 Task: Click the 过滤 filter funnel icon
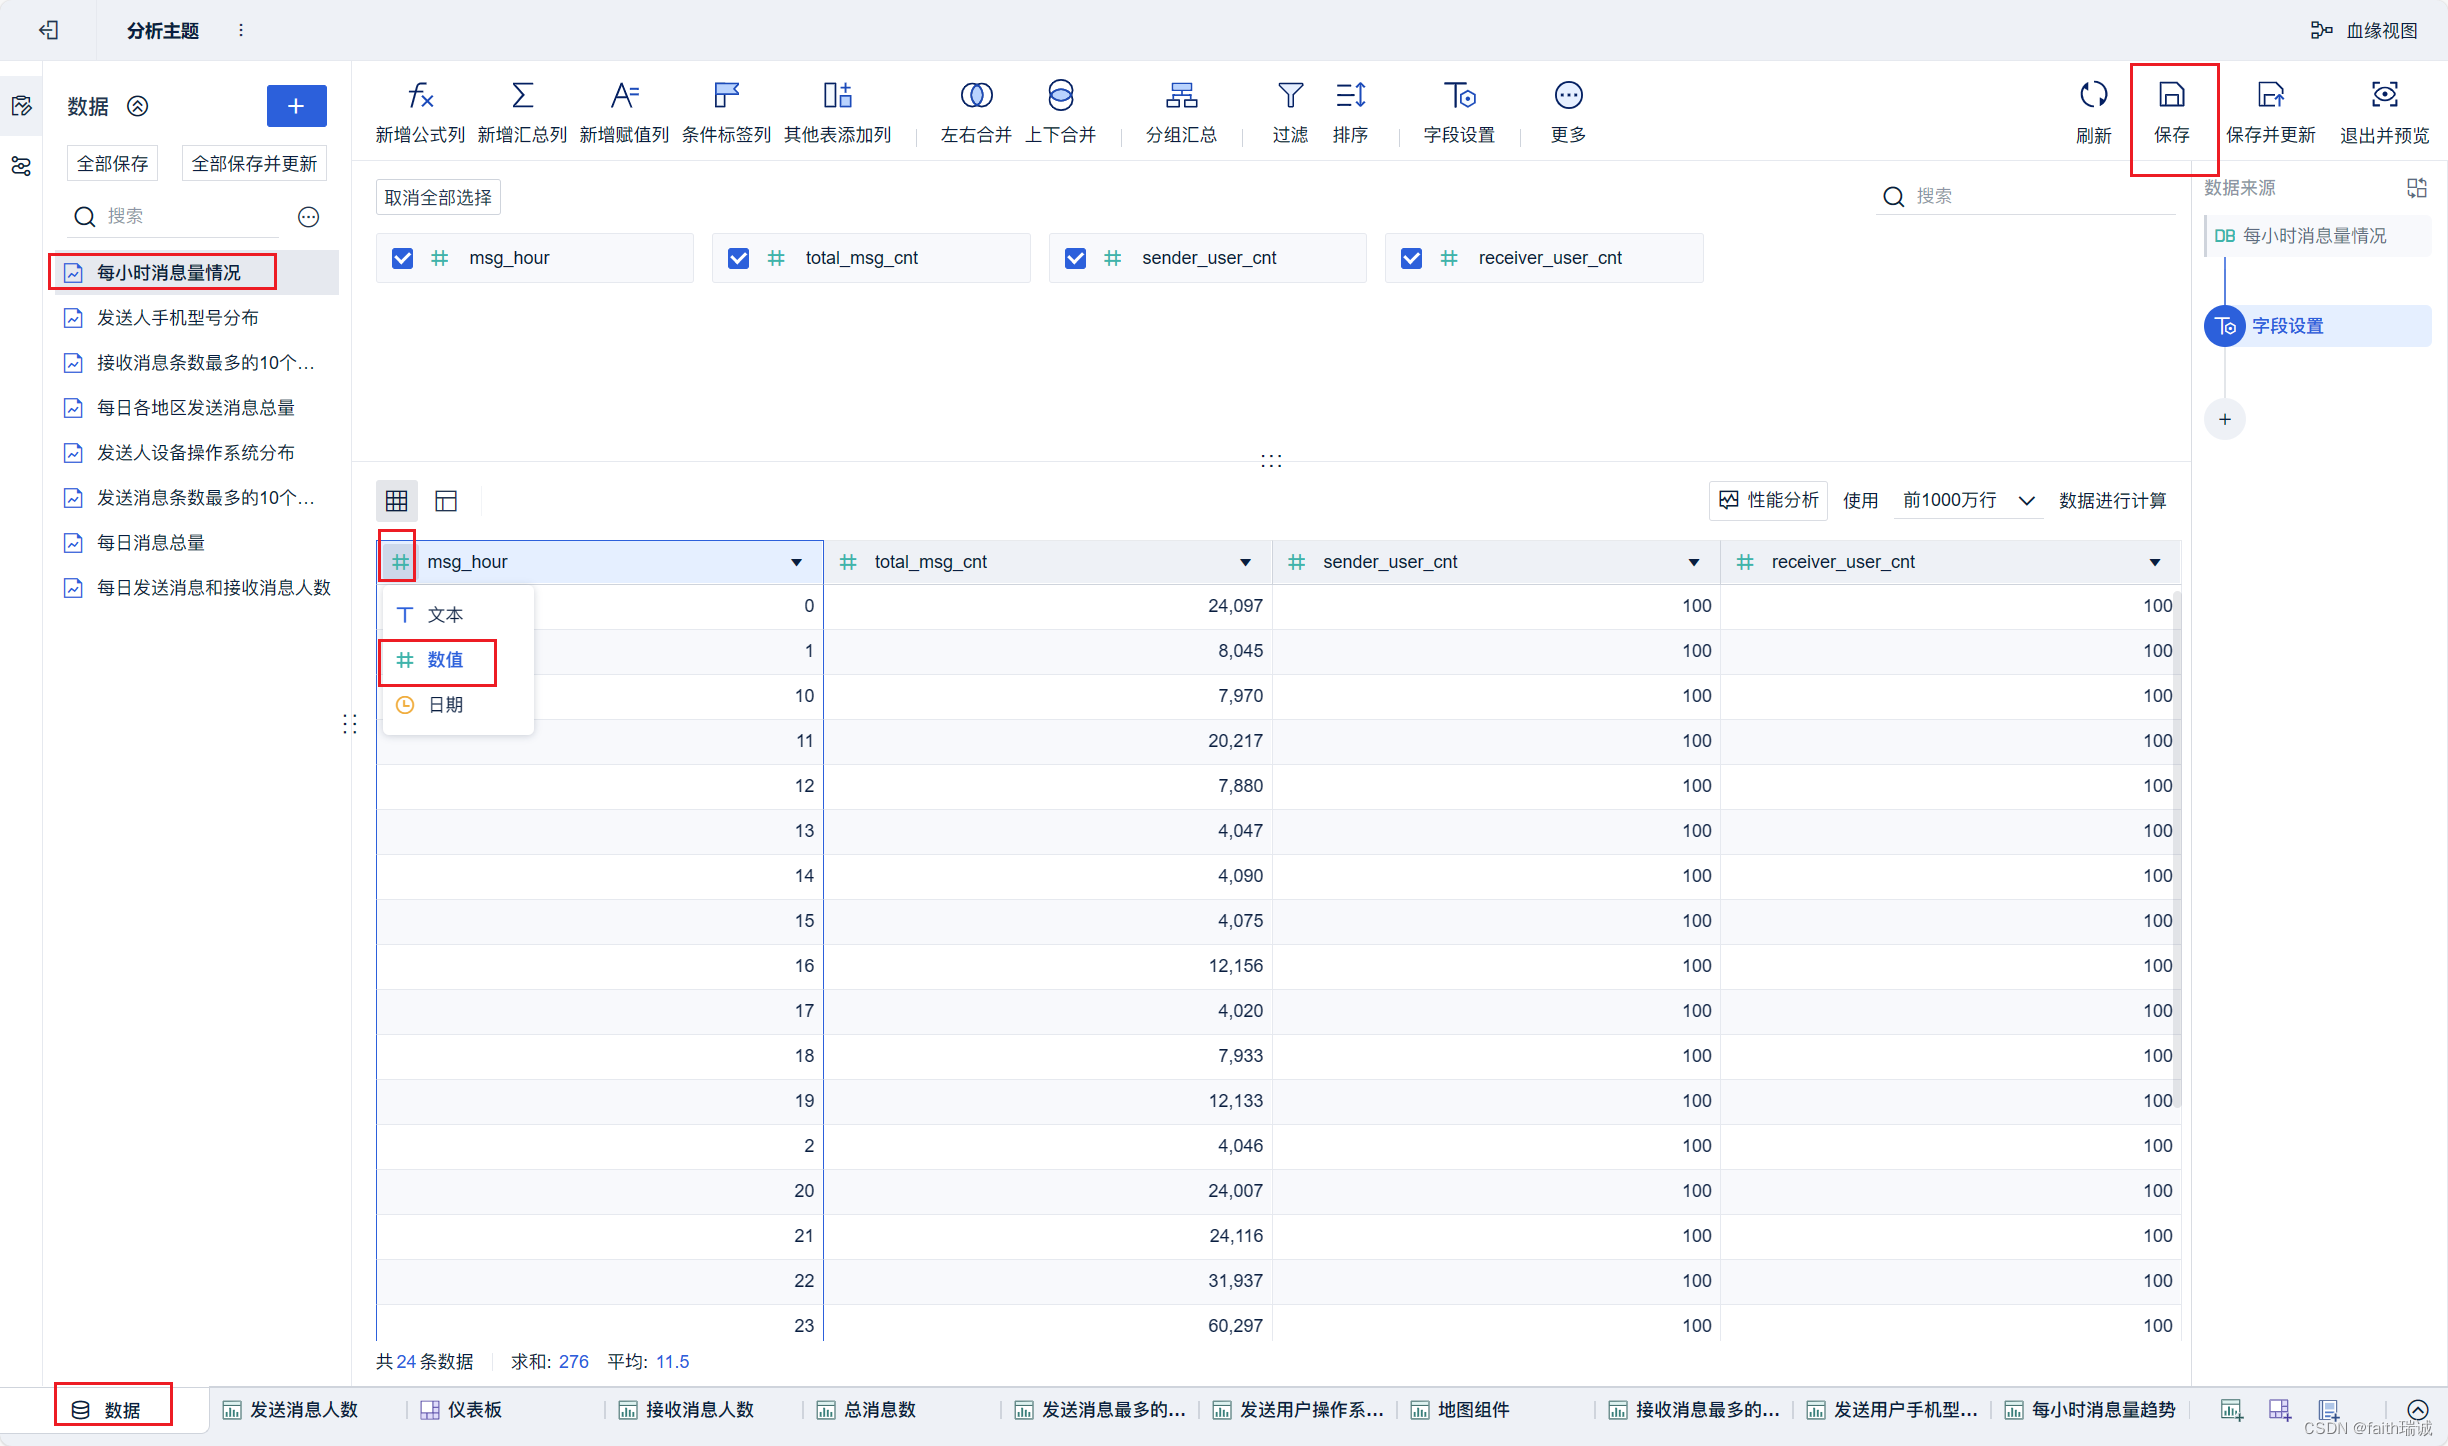coord(1290,96)
